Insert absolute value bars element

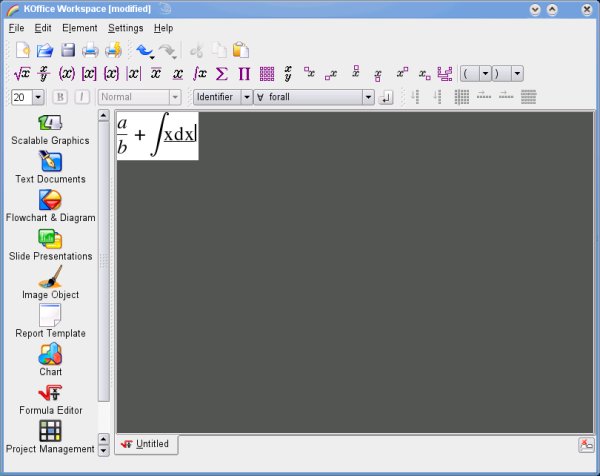click(x=133, y=73)
